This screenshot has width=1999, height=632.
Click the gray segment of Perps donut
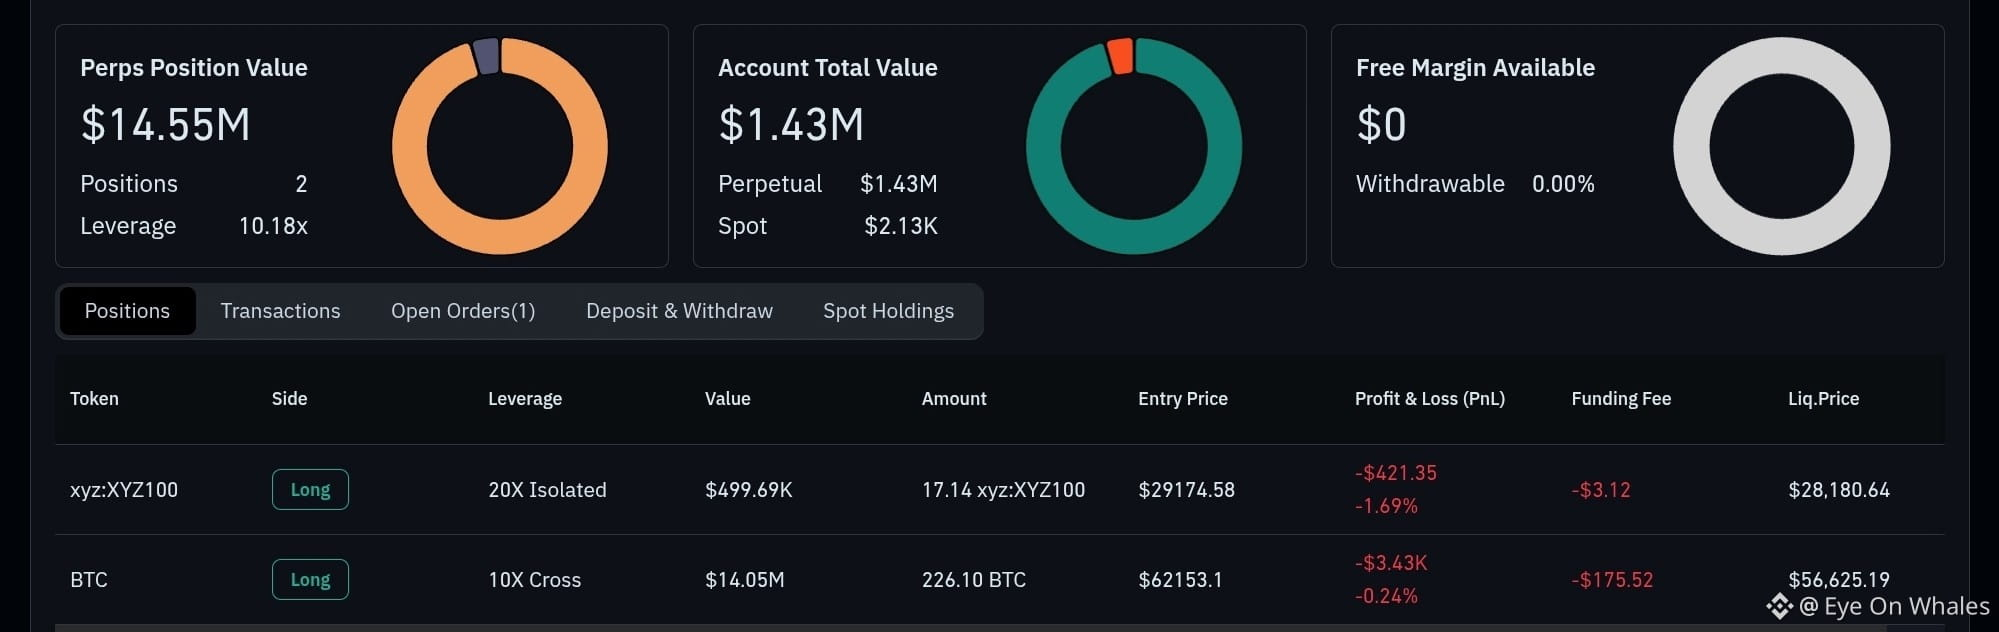486,56
